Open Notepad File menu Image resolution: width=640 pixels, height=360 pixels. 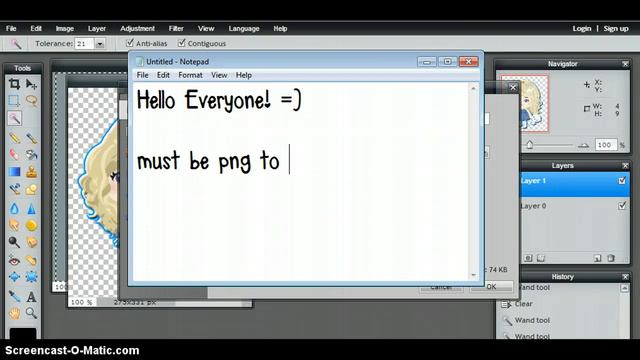[x=142, y=75]
